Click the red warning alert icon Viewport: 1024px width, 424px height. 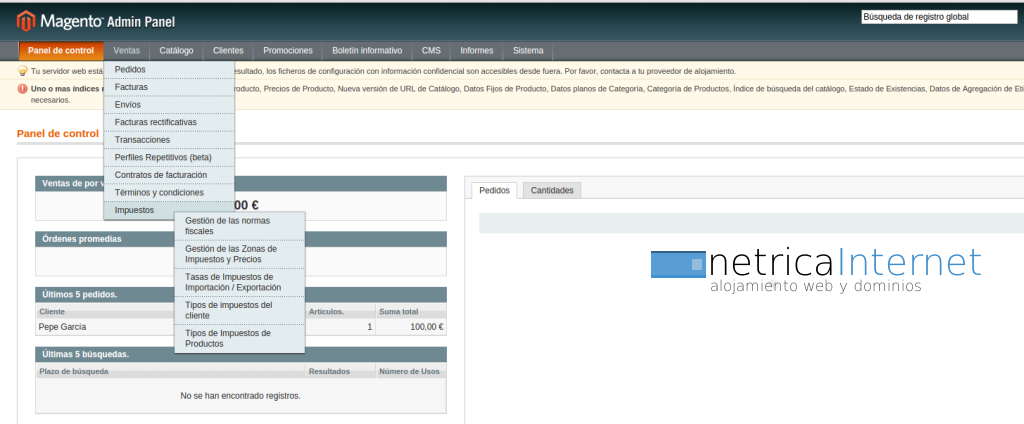point(23,88)
